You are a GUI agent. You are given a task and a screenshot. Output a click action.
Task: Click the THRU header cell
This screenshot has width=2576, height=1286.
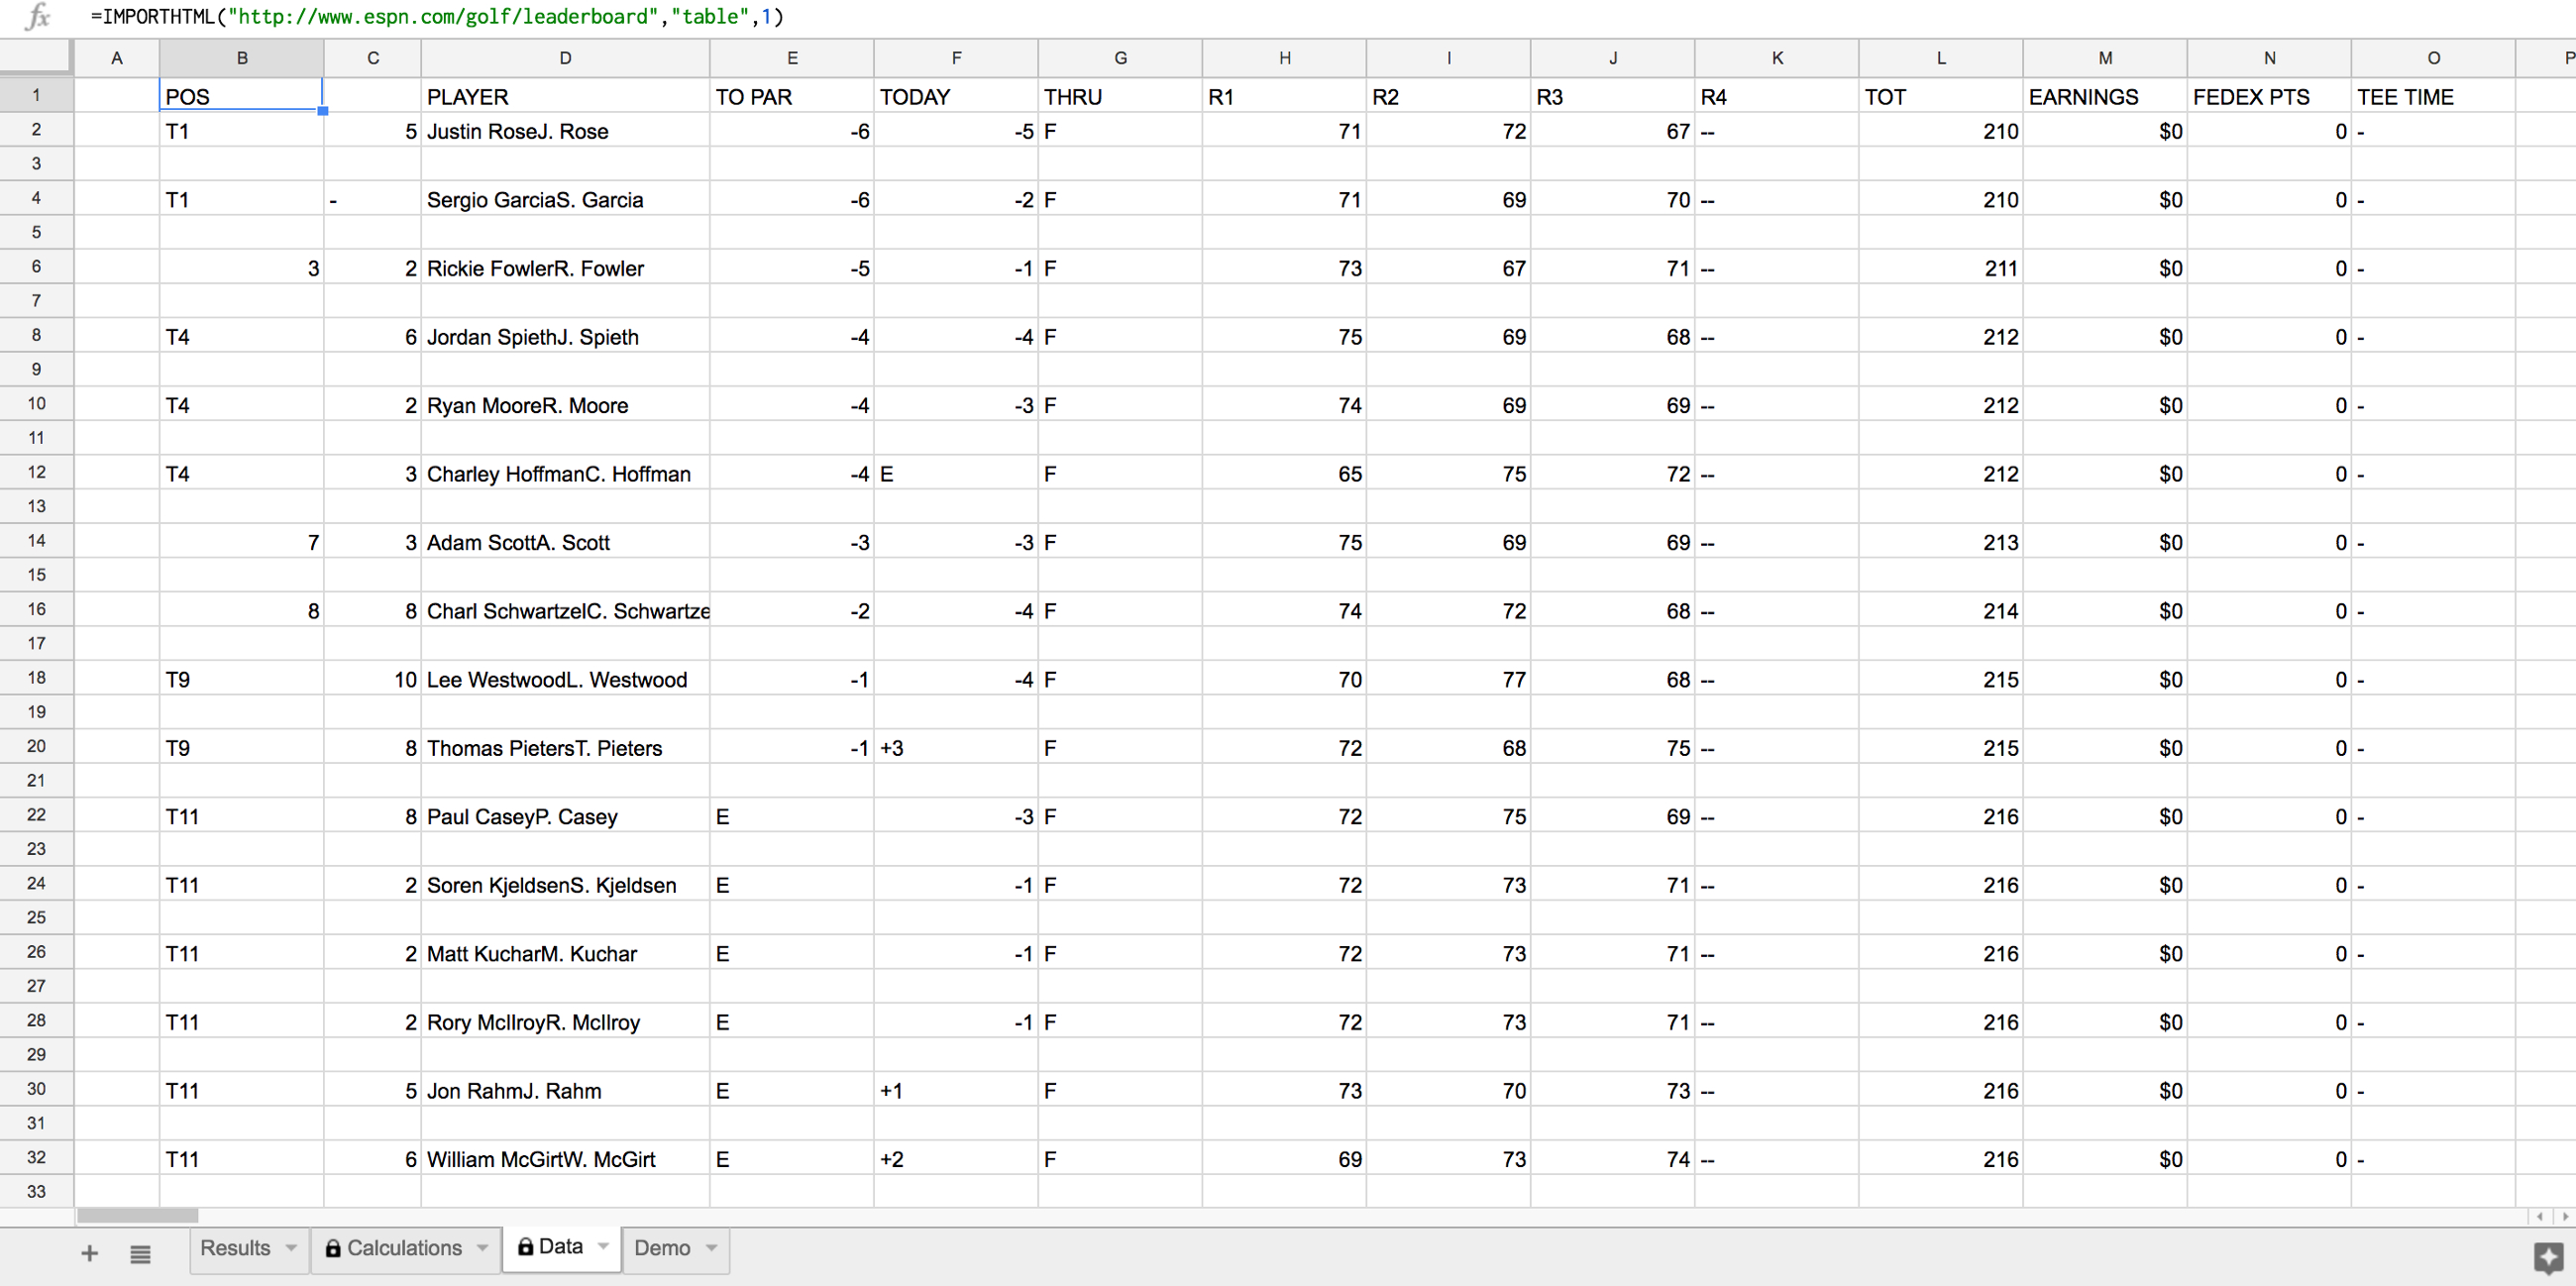[1120, 96]
